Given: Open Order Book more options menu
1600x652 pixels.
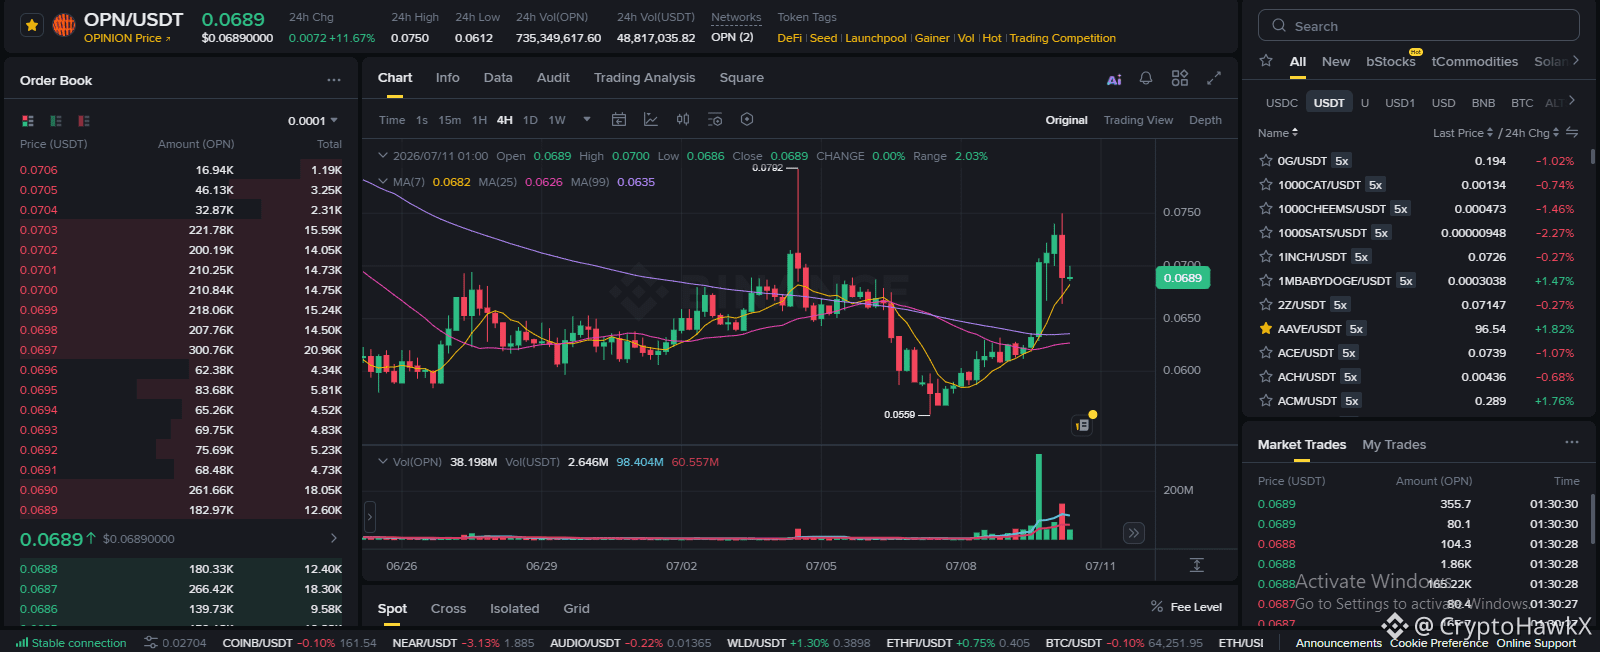Looking at the screenshot, I should tap(334, 80).
